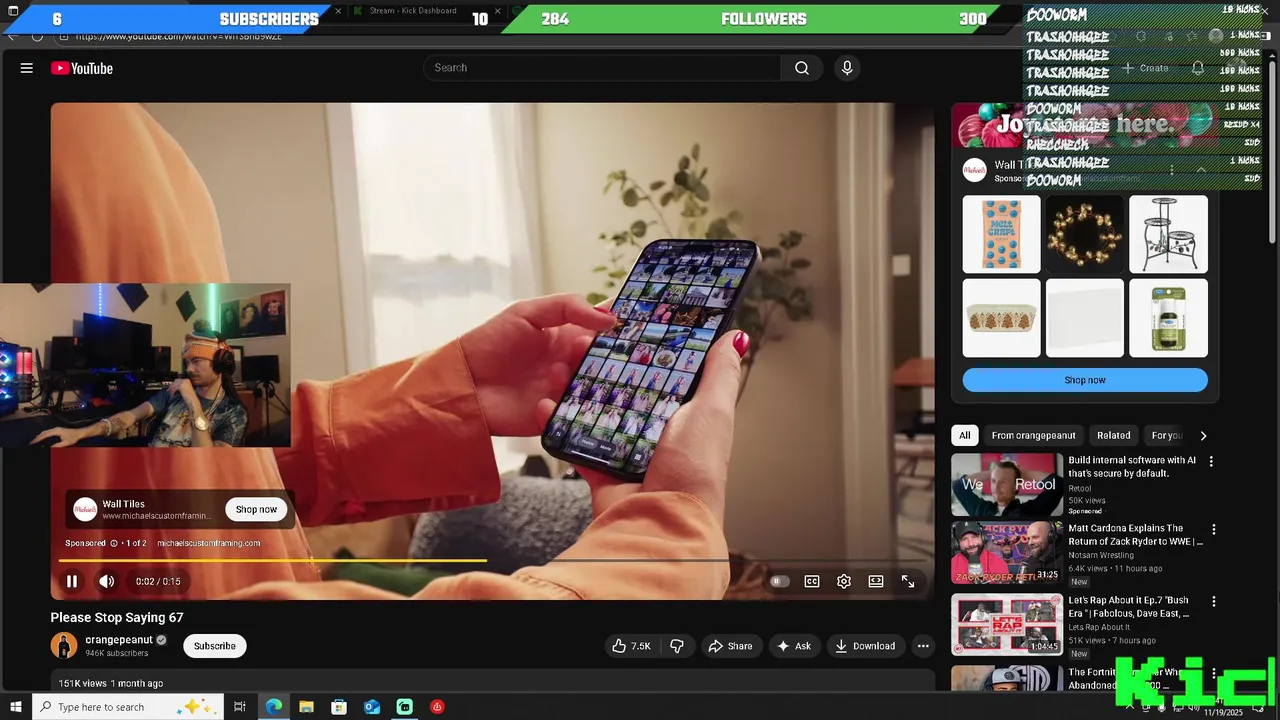Click Shop now on the Wall Tiles video ad
This screenshot has height=720, width=1280.
tap(256, 509)
